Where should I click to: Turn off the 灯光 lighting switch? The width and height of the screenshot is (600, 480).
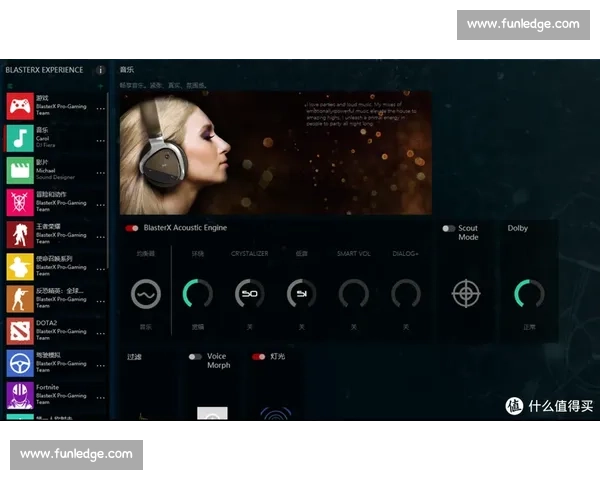(x=259, y=357)
